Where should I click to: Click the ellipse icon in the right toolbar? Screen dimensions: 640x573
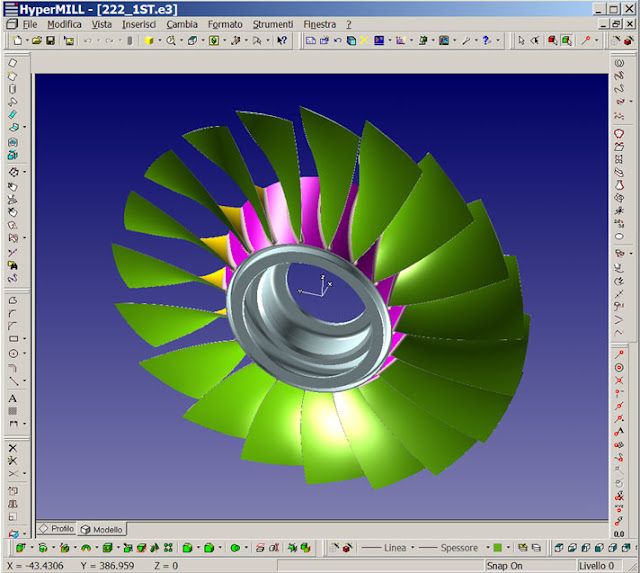[x=619, y=237]
